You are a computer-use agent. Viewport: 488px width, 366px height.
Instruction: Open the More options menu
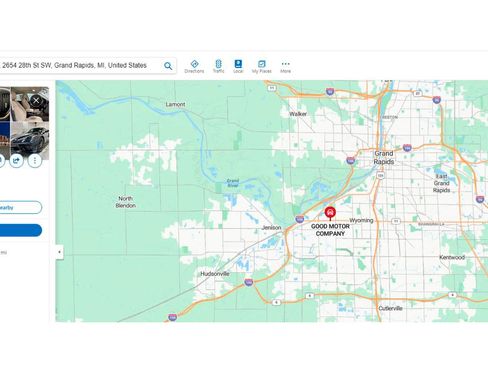[285, 66]
